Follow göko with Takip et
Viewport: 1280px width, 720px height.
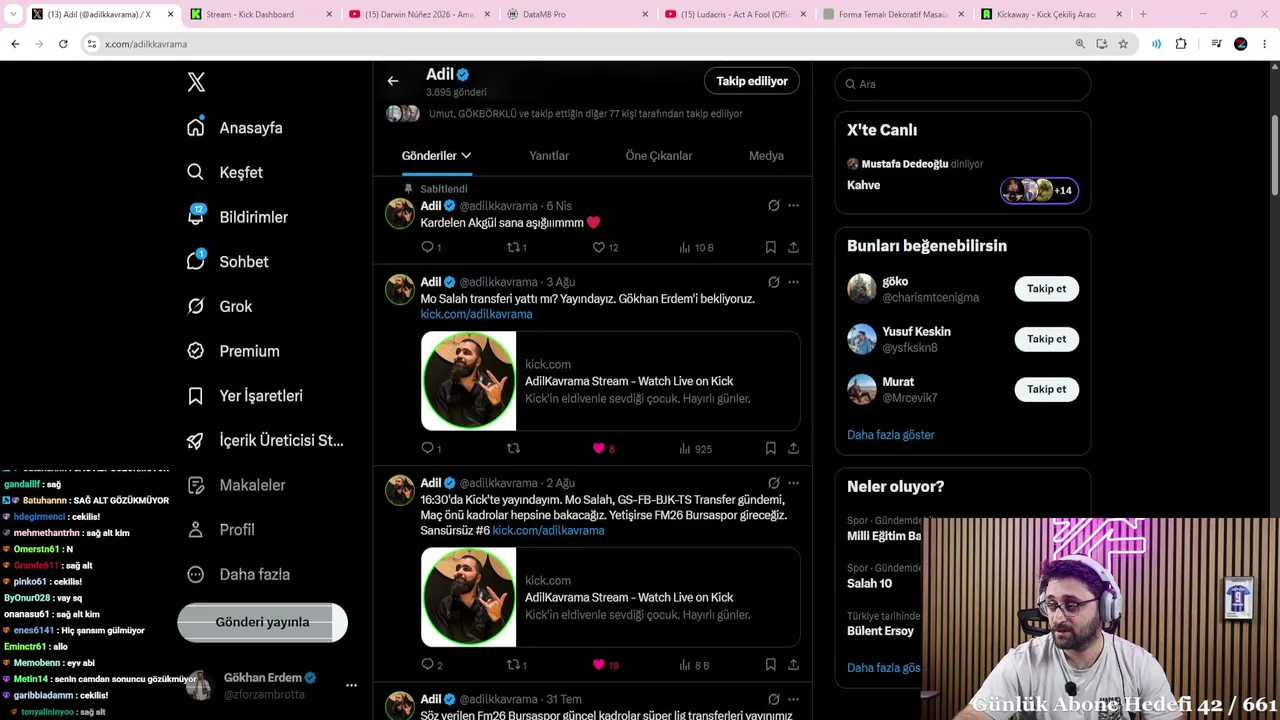(x=1046, y=289)
